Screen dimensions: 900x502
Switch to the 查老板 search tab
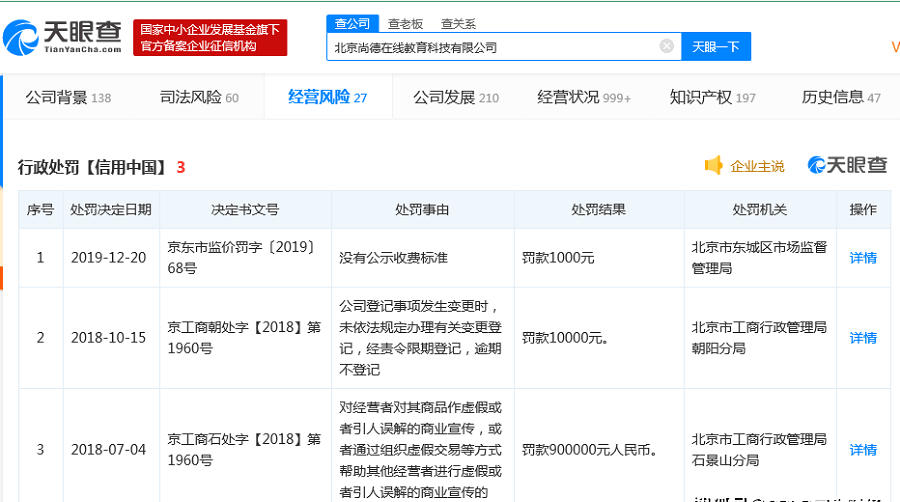(x=405, y=23)
